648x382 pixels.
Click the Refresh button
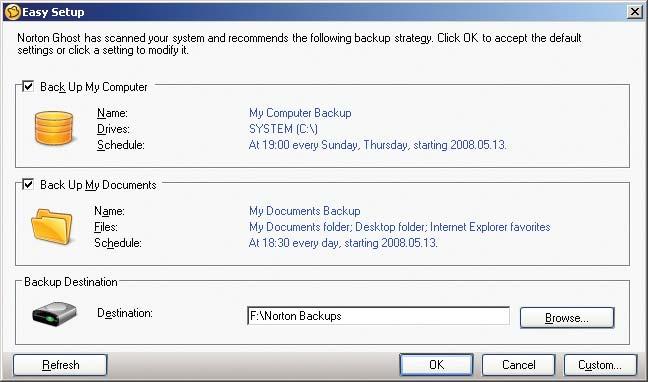pos(60,365)
